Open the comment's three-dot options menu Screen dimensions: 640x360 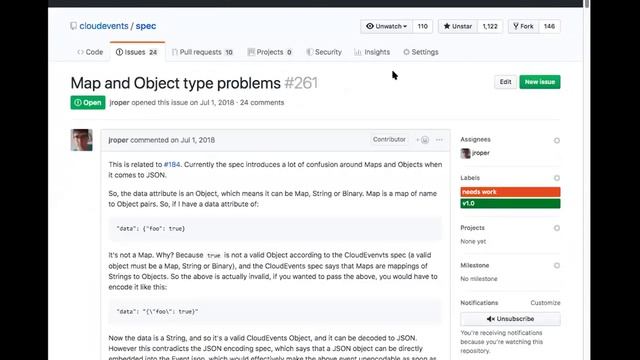(439, 140)
